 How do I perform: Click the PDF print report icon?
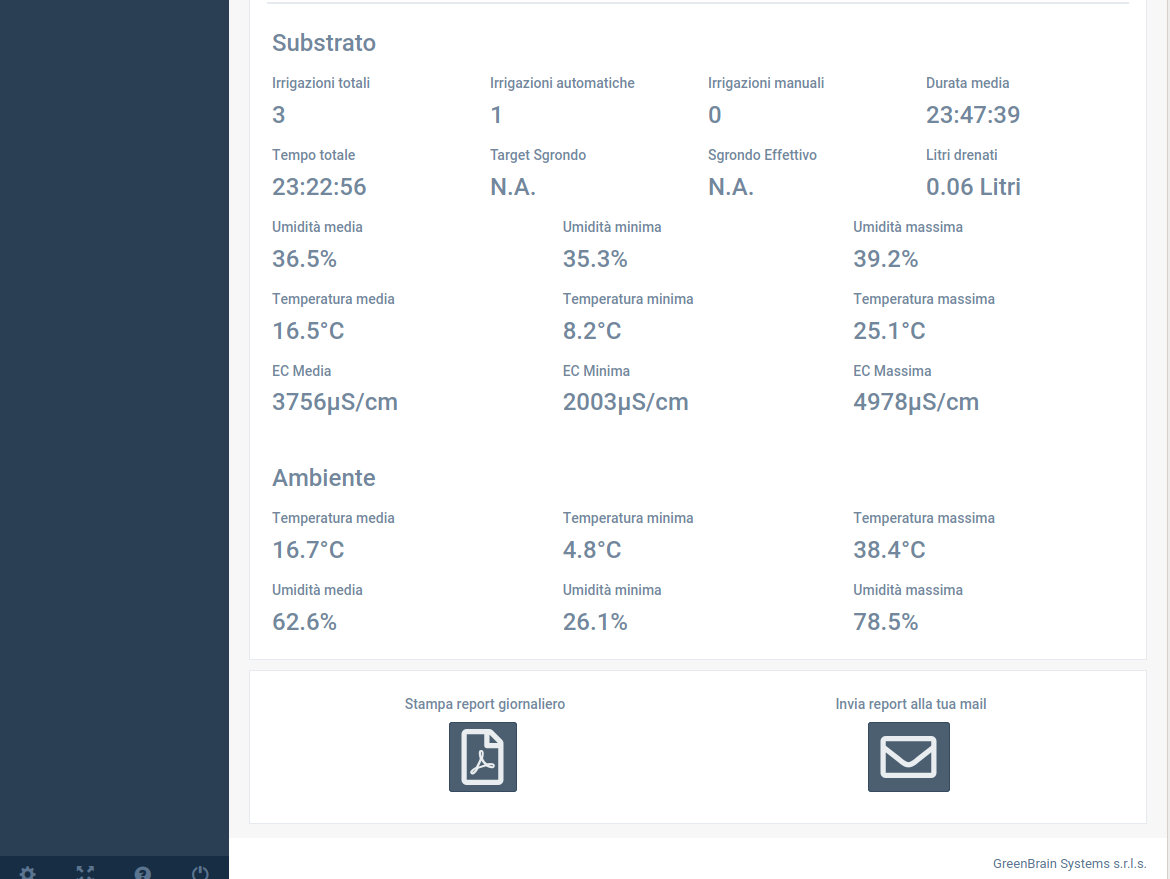(483, 757)
